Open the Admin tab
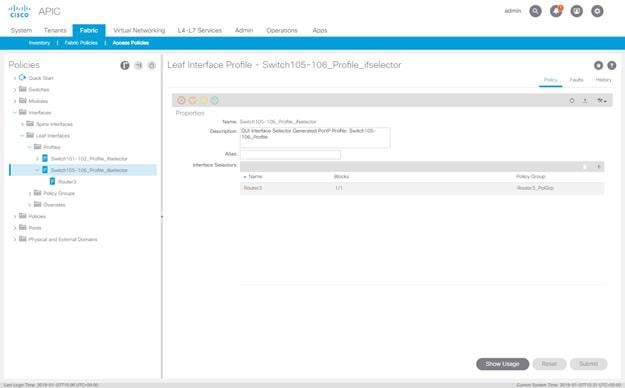 point(244,30)
